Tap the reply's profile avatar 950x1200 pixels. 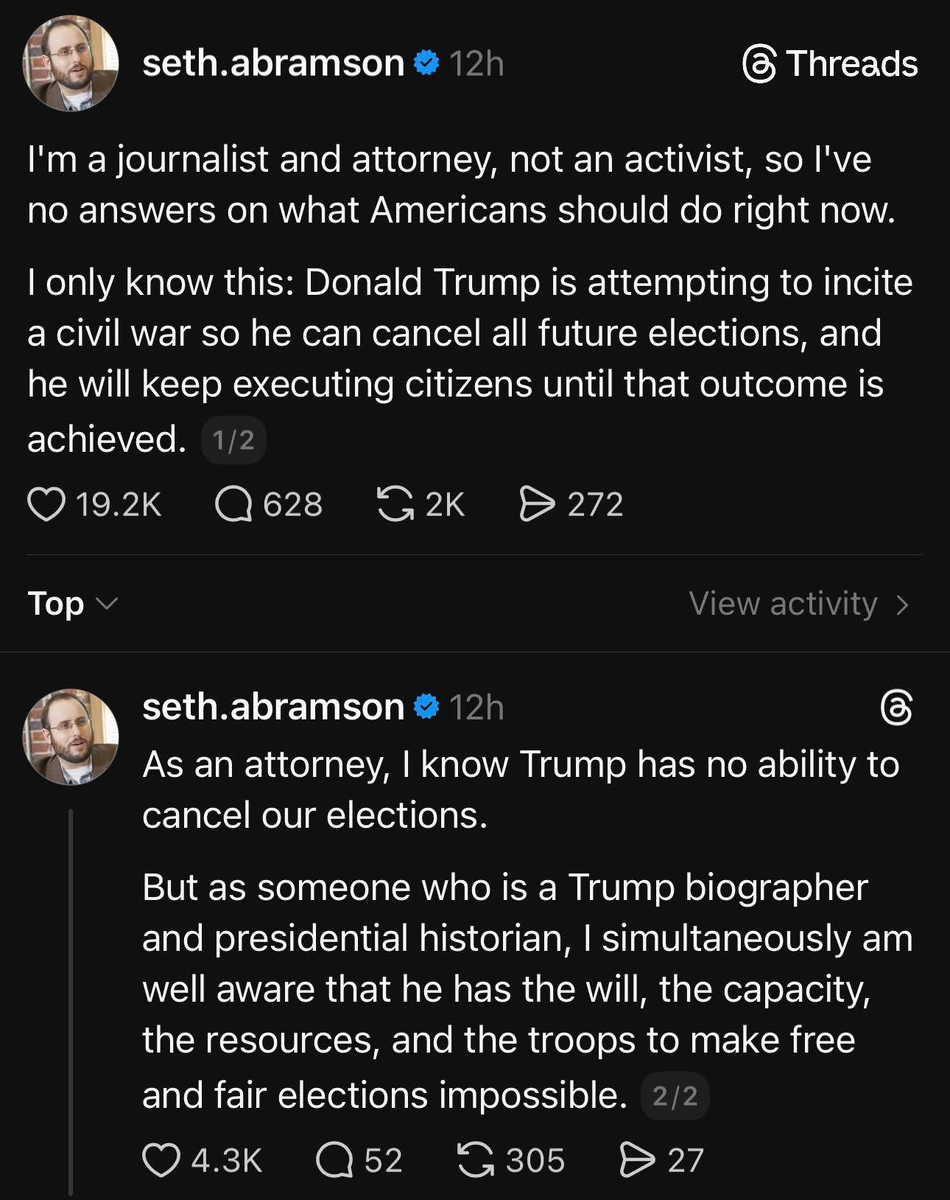[x=71, y=737]
